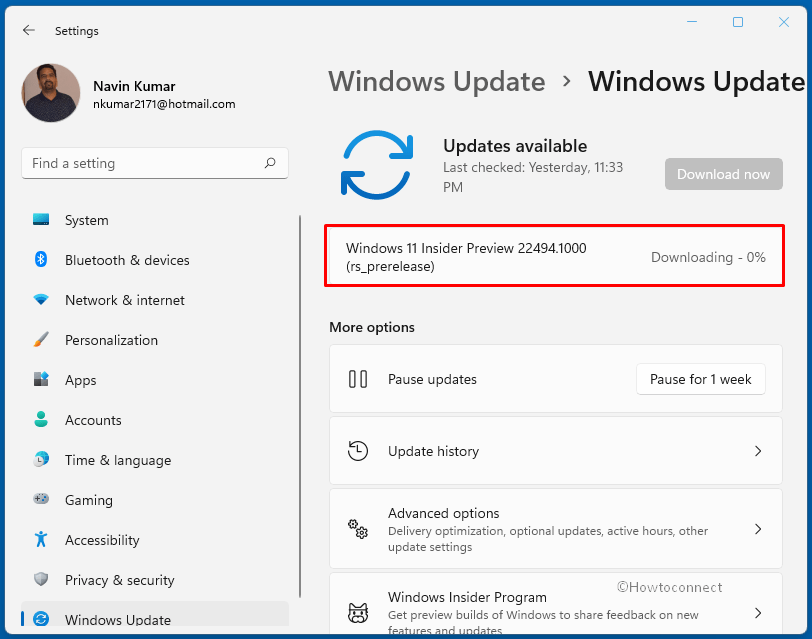812x639 pixels.
Task: Maximize the Settings window
Action: 738,22
